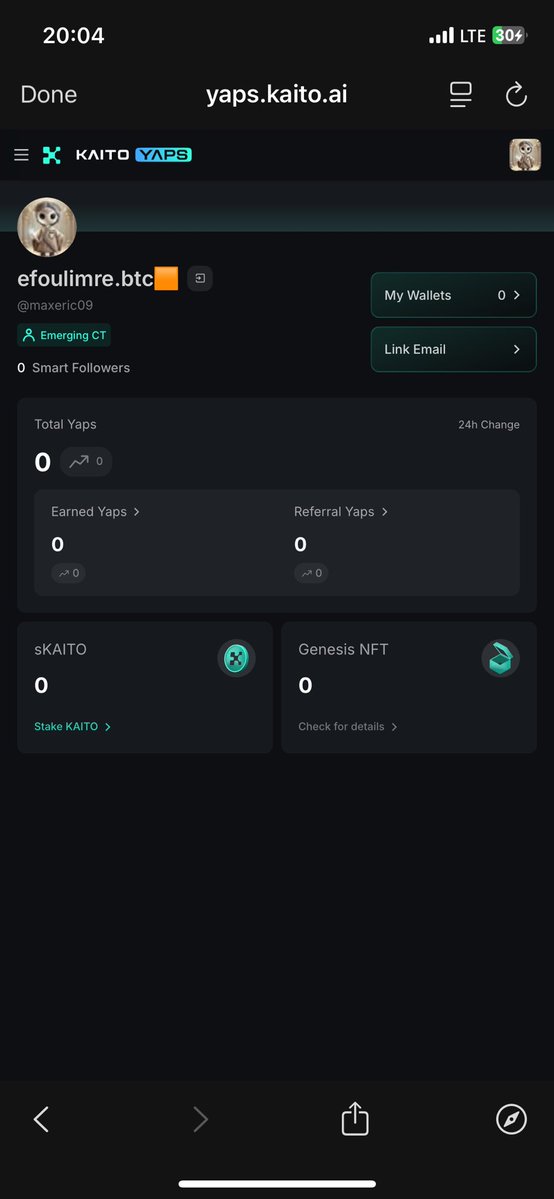
Task: Tap the battery indicator in status bar
Action: click(509, 35)
